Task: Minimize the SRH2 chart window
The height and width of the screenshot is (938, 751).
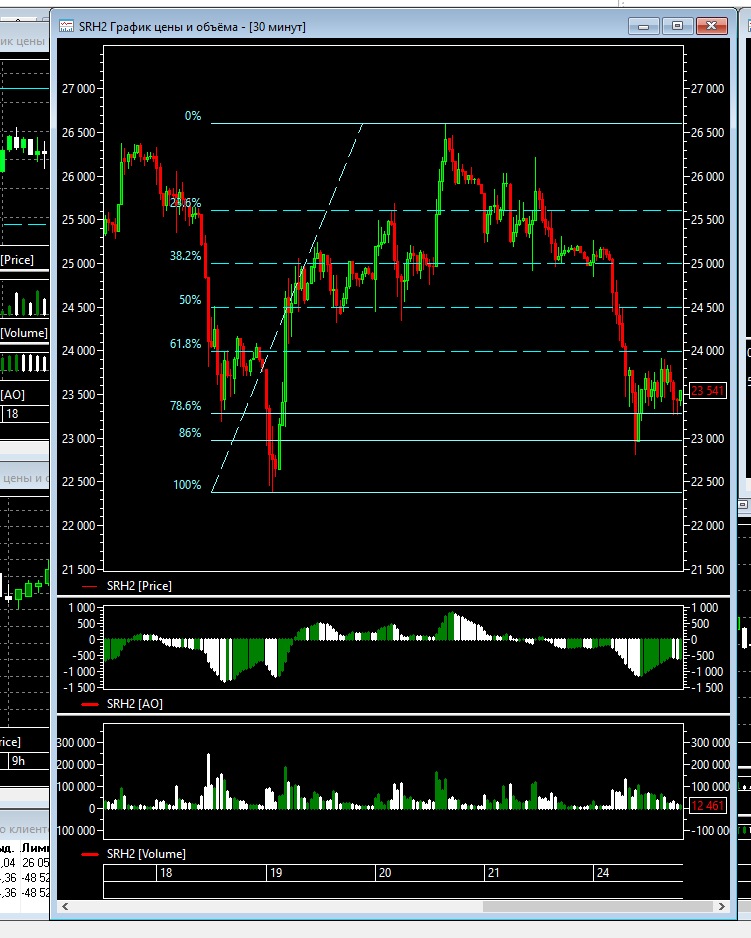Action: point(644,26)
